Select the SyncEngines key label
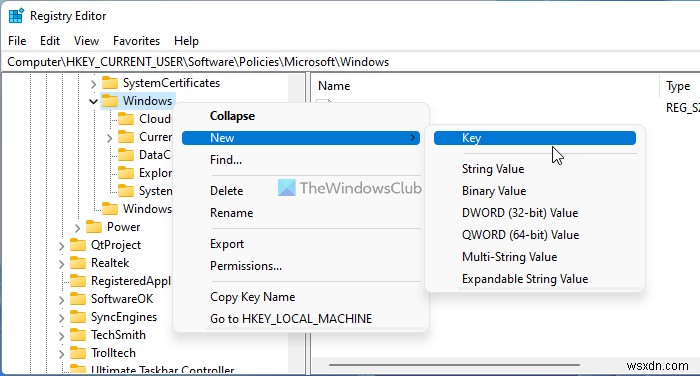700x376 pixels. [x=124, y=317]
